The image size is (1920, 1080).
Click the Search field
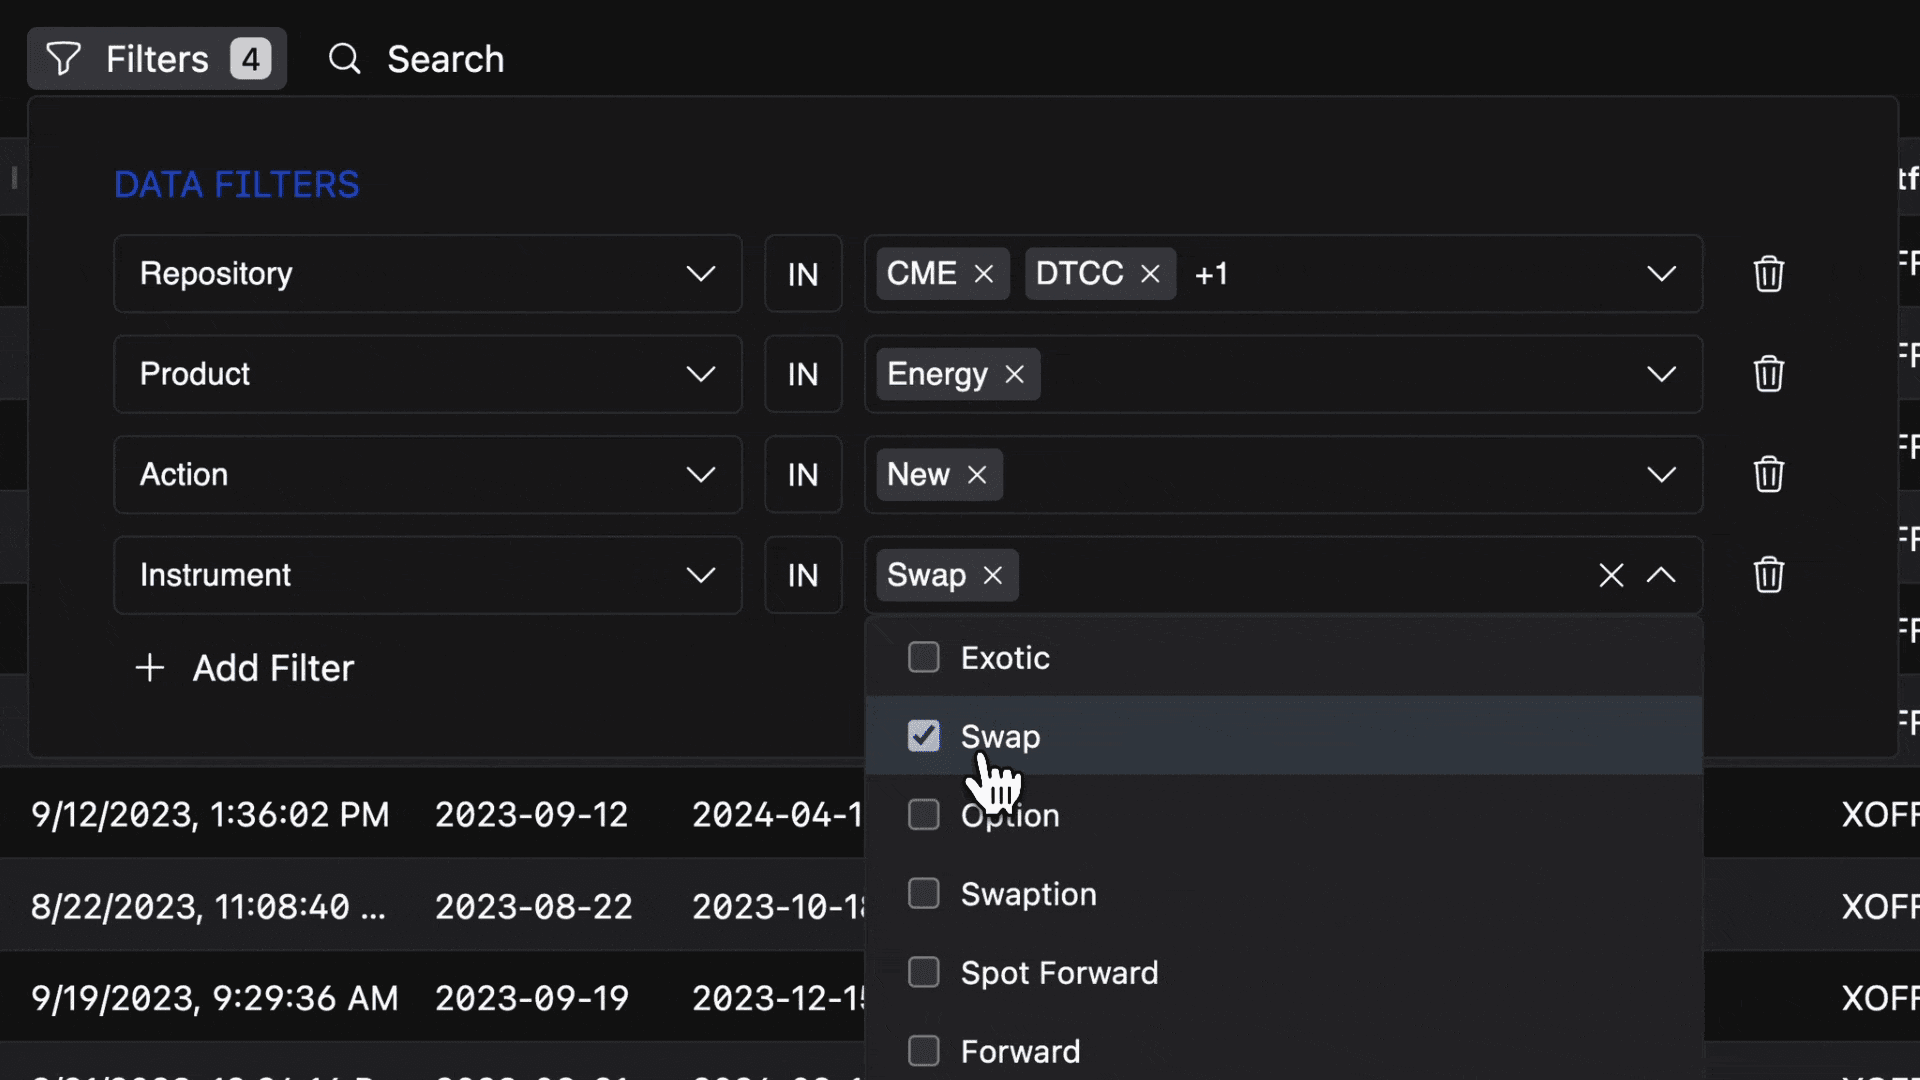pyautogui.click(x=445, y=59)
